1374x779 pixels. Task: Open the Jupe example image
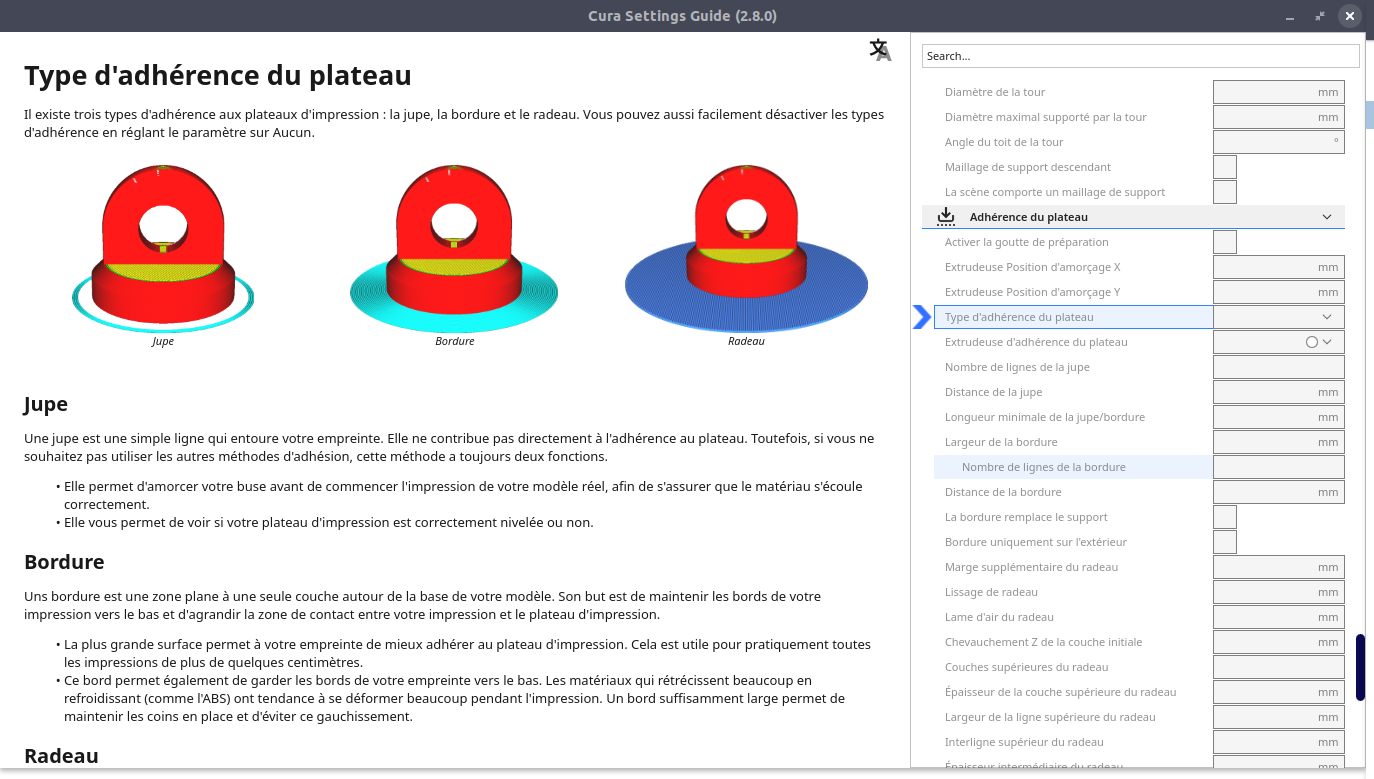(163, 250)
